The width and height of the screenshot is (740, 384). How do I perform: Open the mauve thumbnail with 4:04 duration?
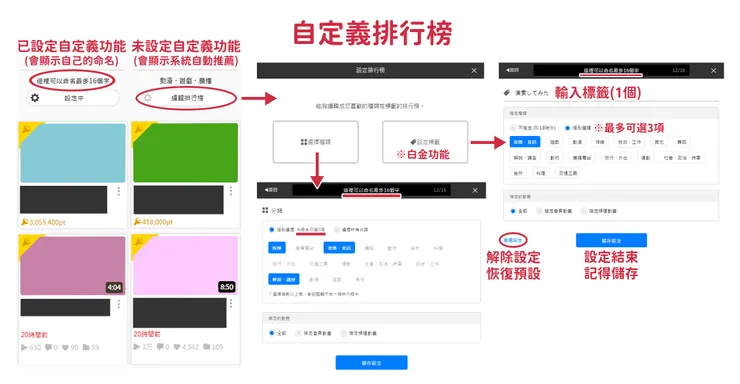pos(73,266)
